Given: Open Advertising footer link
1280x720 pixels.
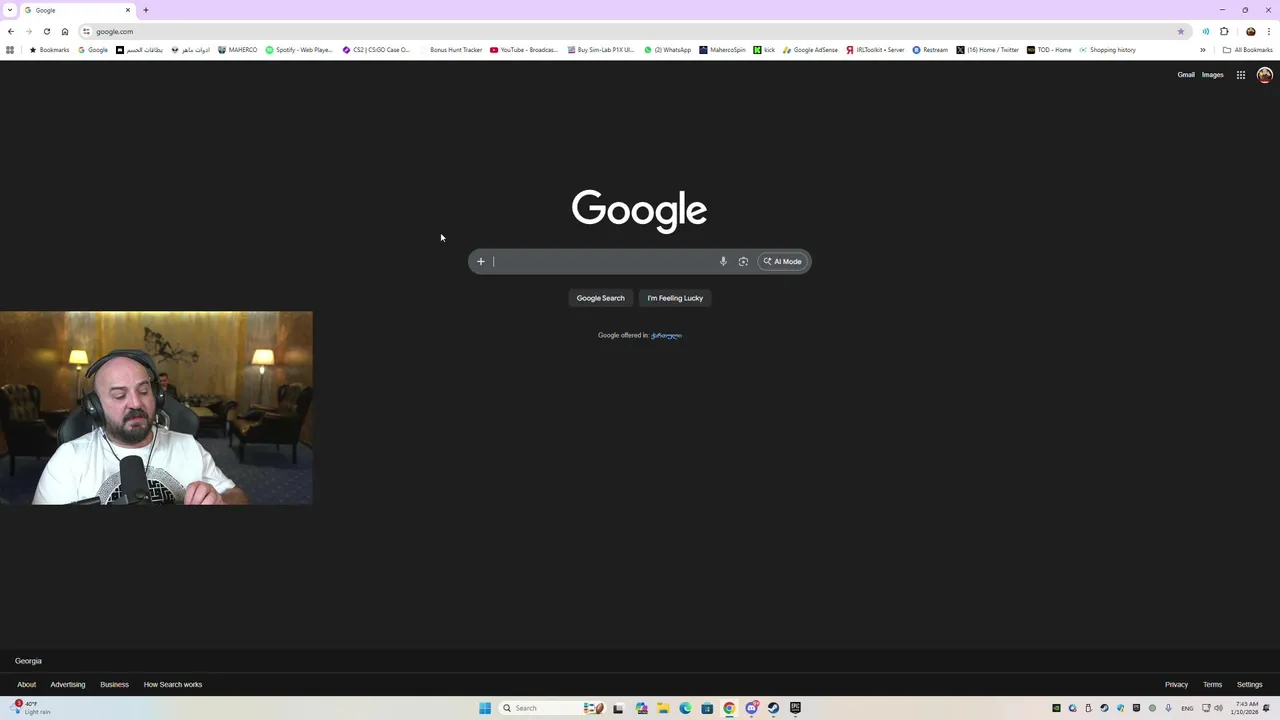Looking at the screenshot, I should point(68,685).
